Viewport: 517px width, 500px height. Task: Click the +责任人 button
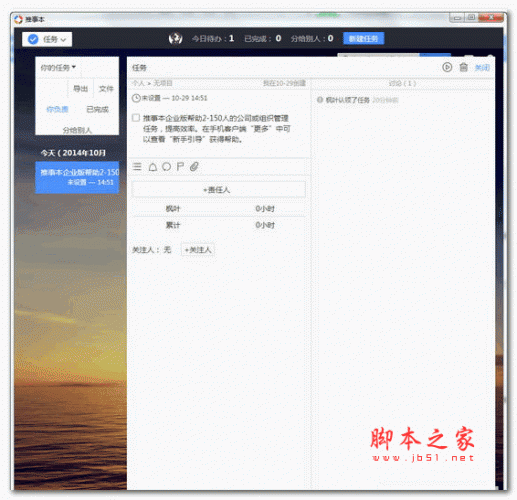click(219, 190)
